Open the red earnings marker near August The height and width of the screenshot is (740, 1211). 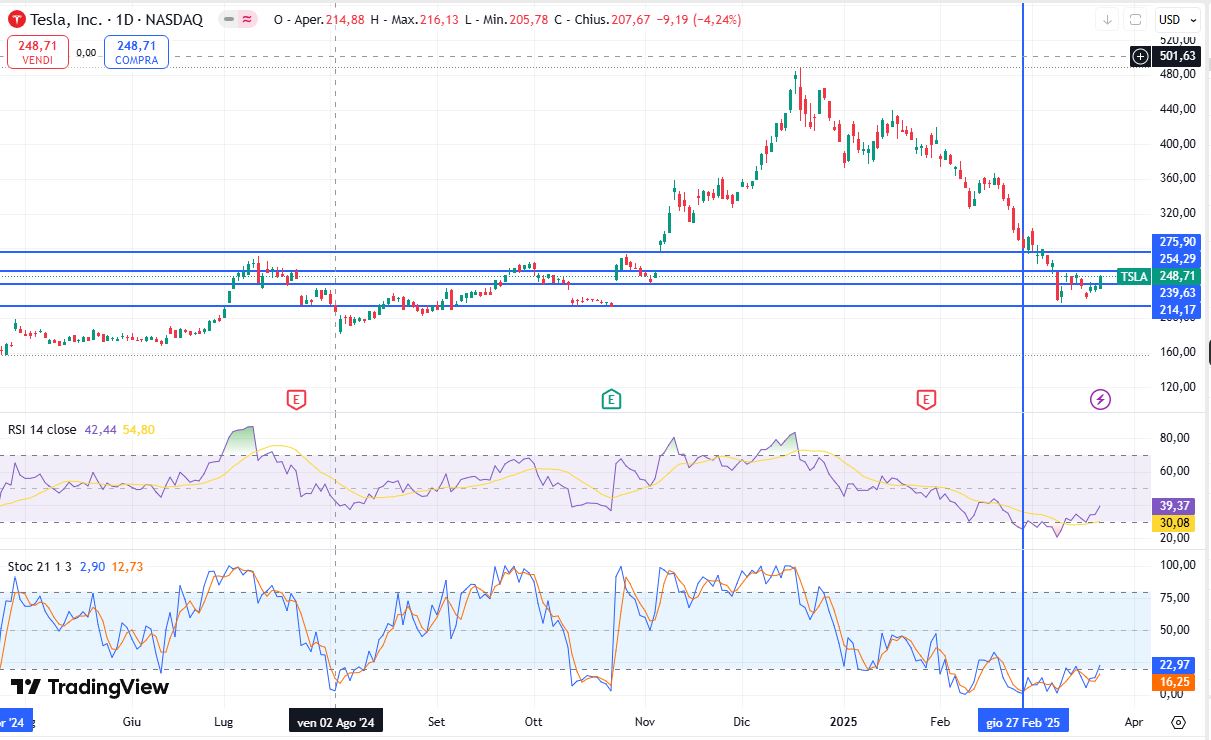tap(296, 400)
